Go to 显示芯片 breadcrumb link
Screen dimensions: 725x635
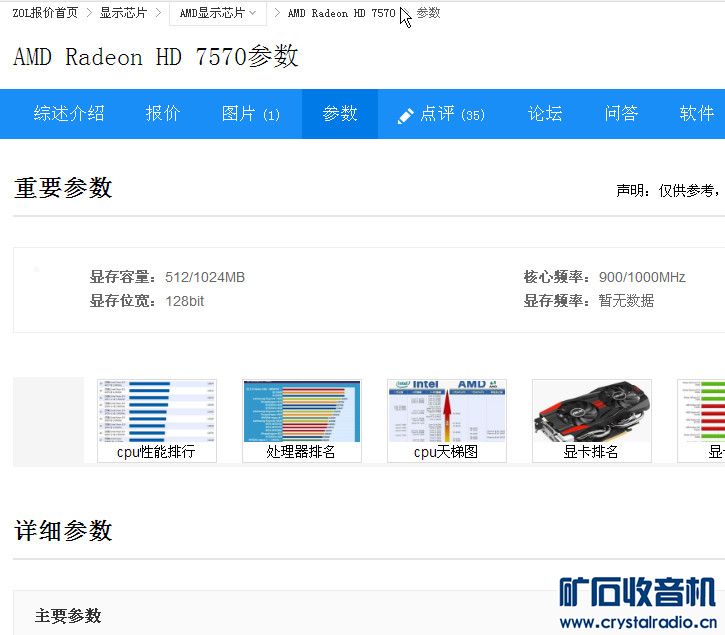coord(123,13)
